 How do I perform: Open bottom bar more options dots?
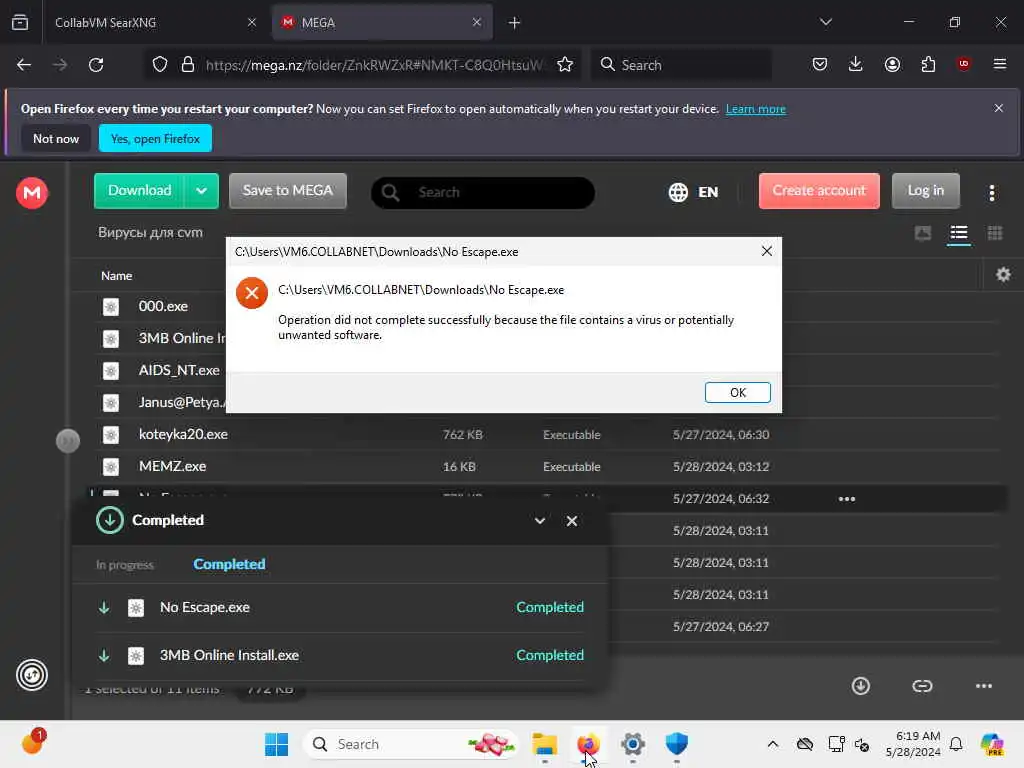(x=984, y=686)
